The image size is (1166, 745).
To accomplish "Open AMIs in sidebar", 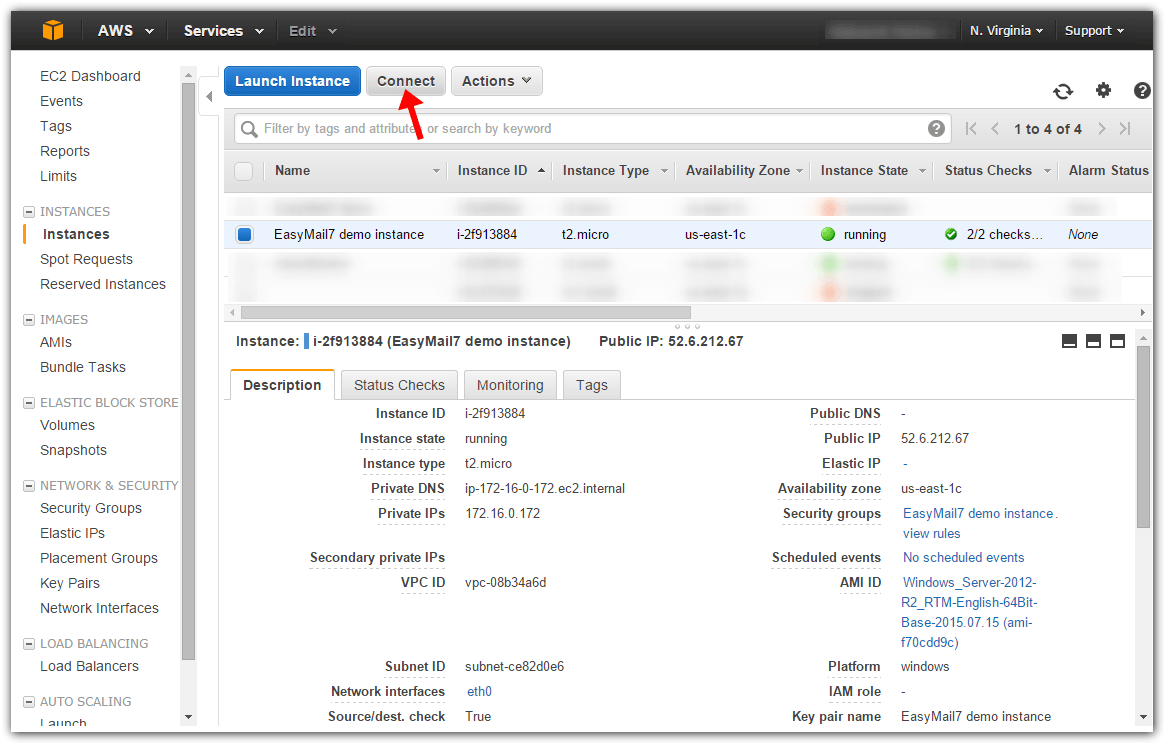I will click(x=56, y=343).
